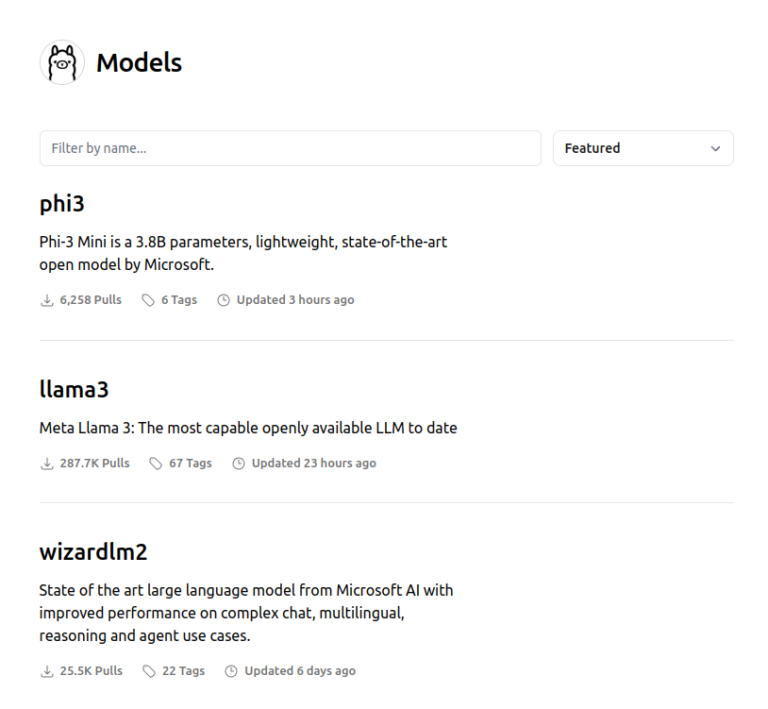The width and height of the screenshot is (768, 709).
Task: Click the clock icon beside Updated 3 hours ago
Action: click(223, 300)
